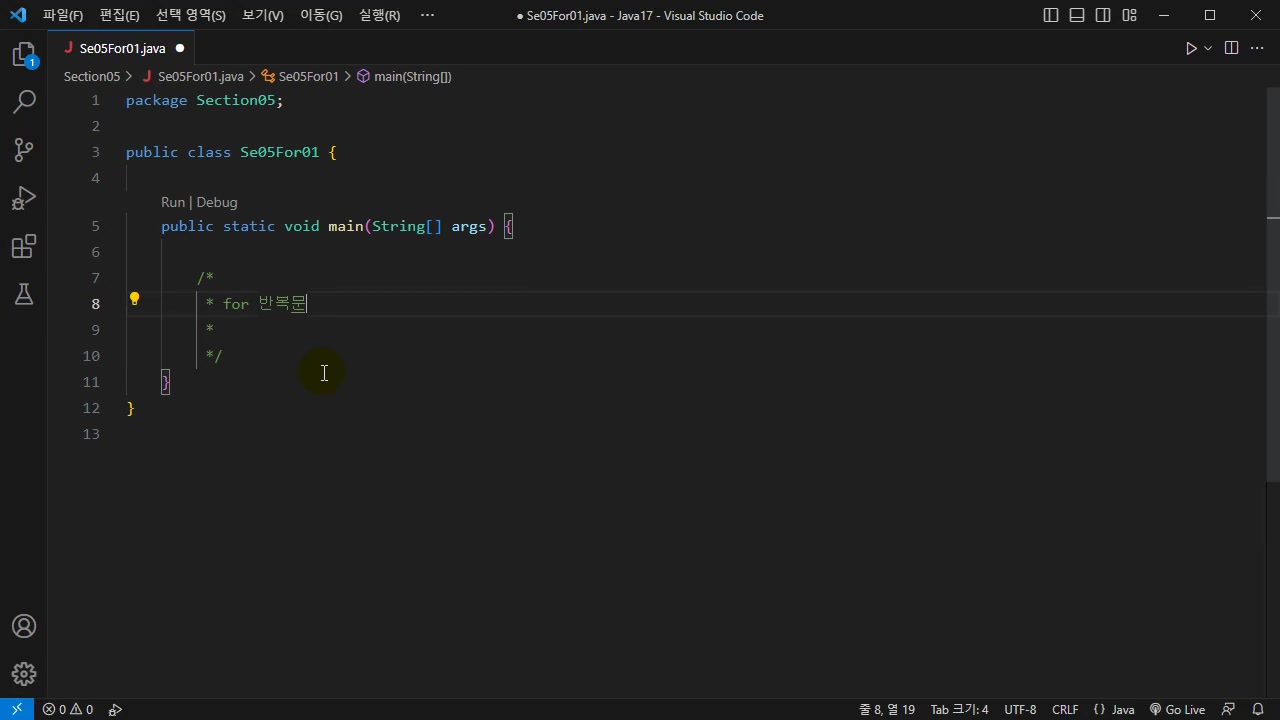1280x720 pixels.
Task: Open the Source Control view
Action: (x=24, y=150)
